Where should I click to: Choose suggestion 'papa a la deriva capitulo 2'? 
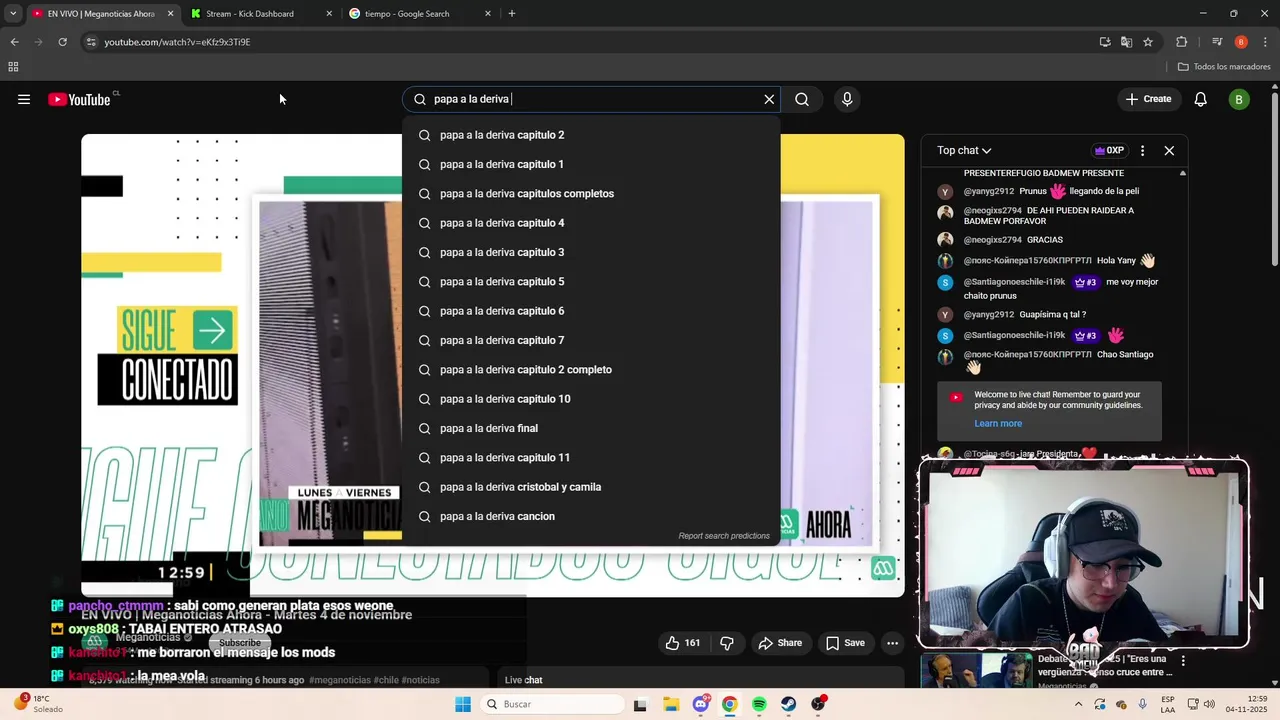point(591,135)
